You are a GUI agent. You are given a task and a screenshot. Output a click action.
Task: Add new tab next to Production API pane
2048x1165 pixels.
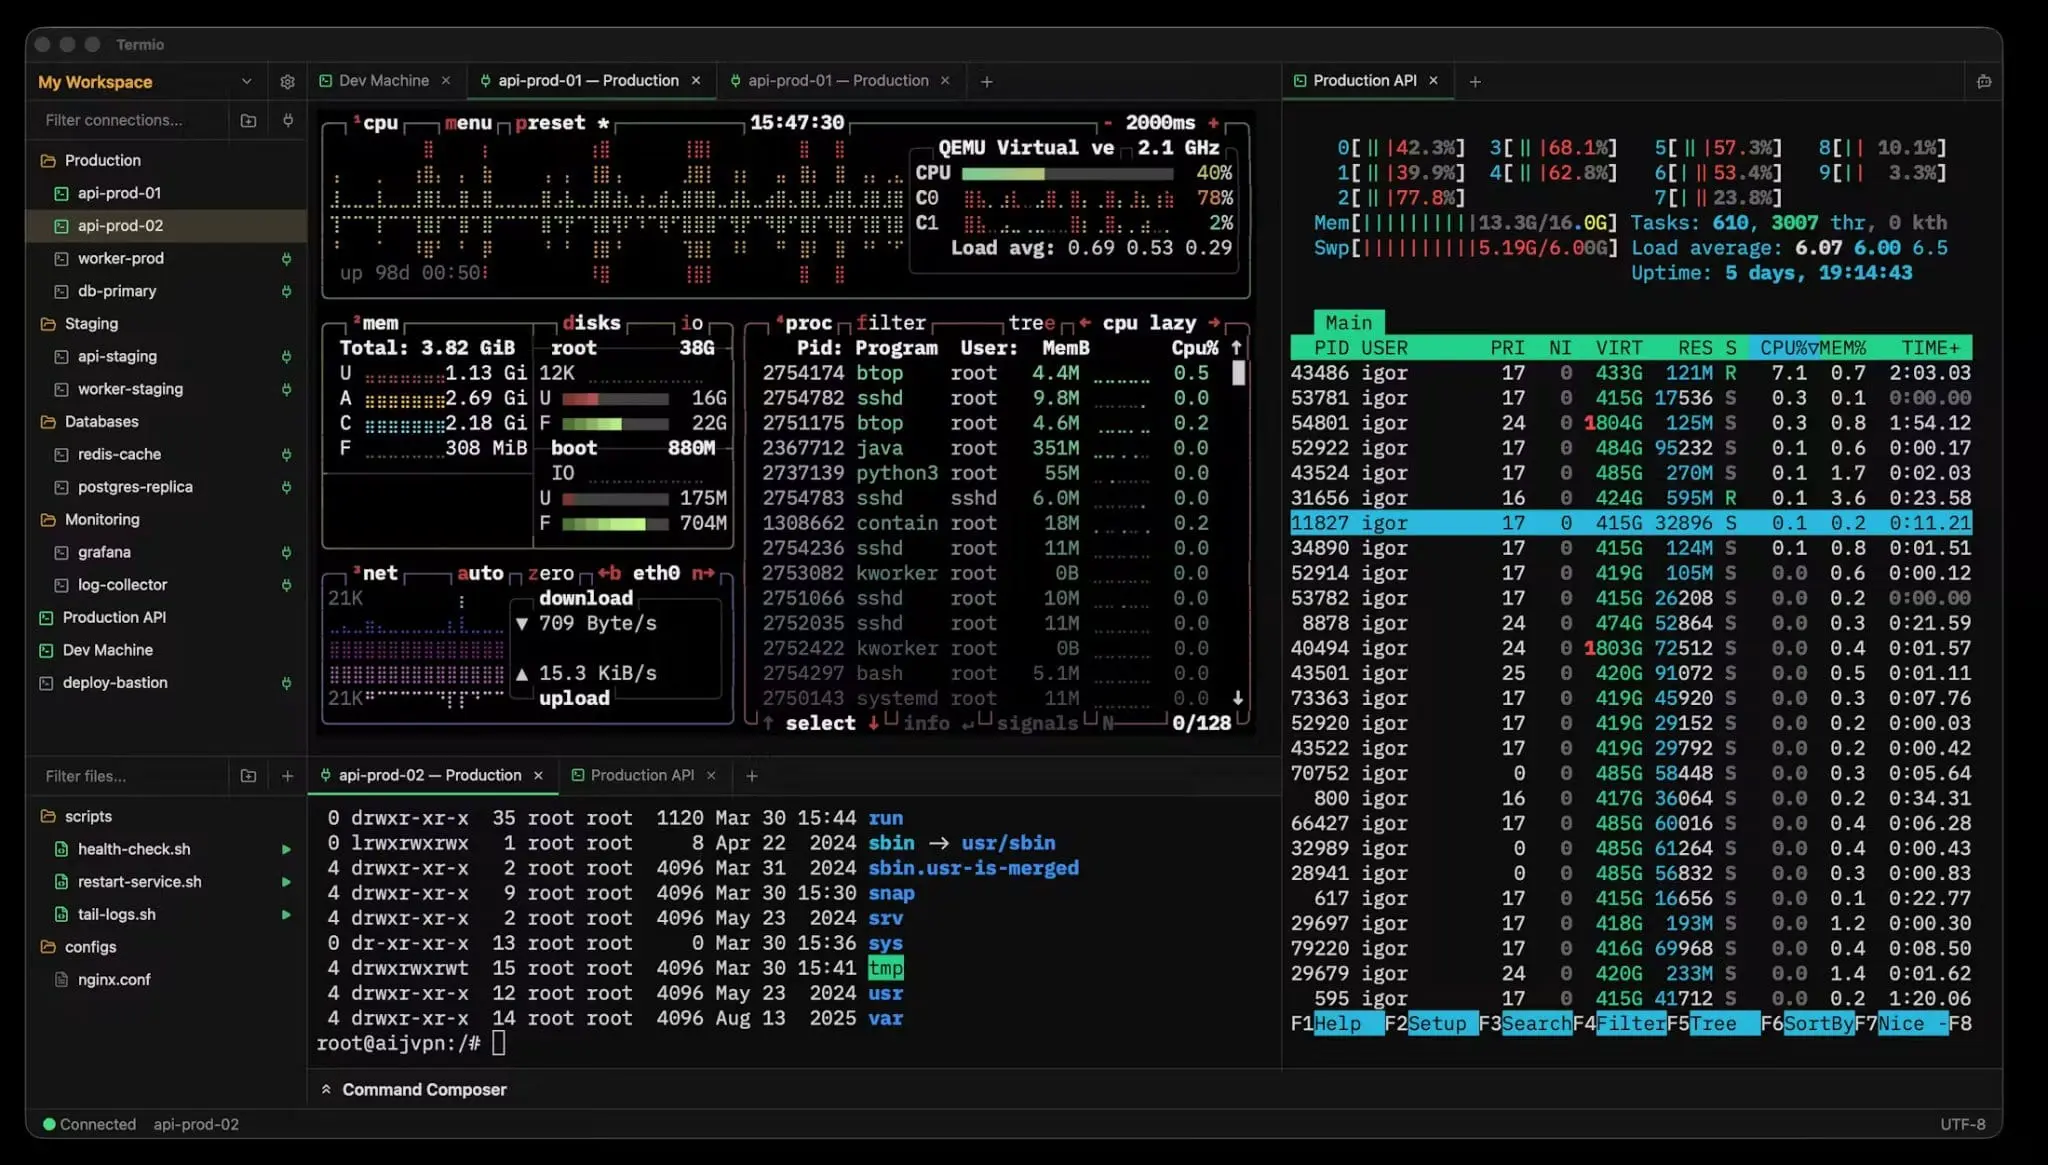pyautogui.click(x=1475, y=81)
